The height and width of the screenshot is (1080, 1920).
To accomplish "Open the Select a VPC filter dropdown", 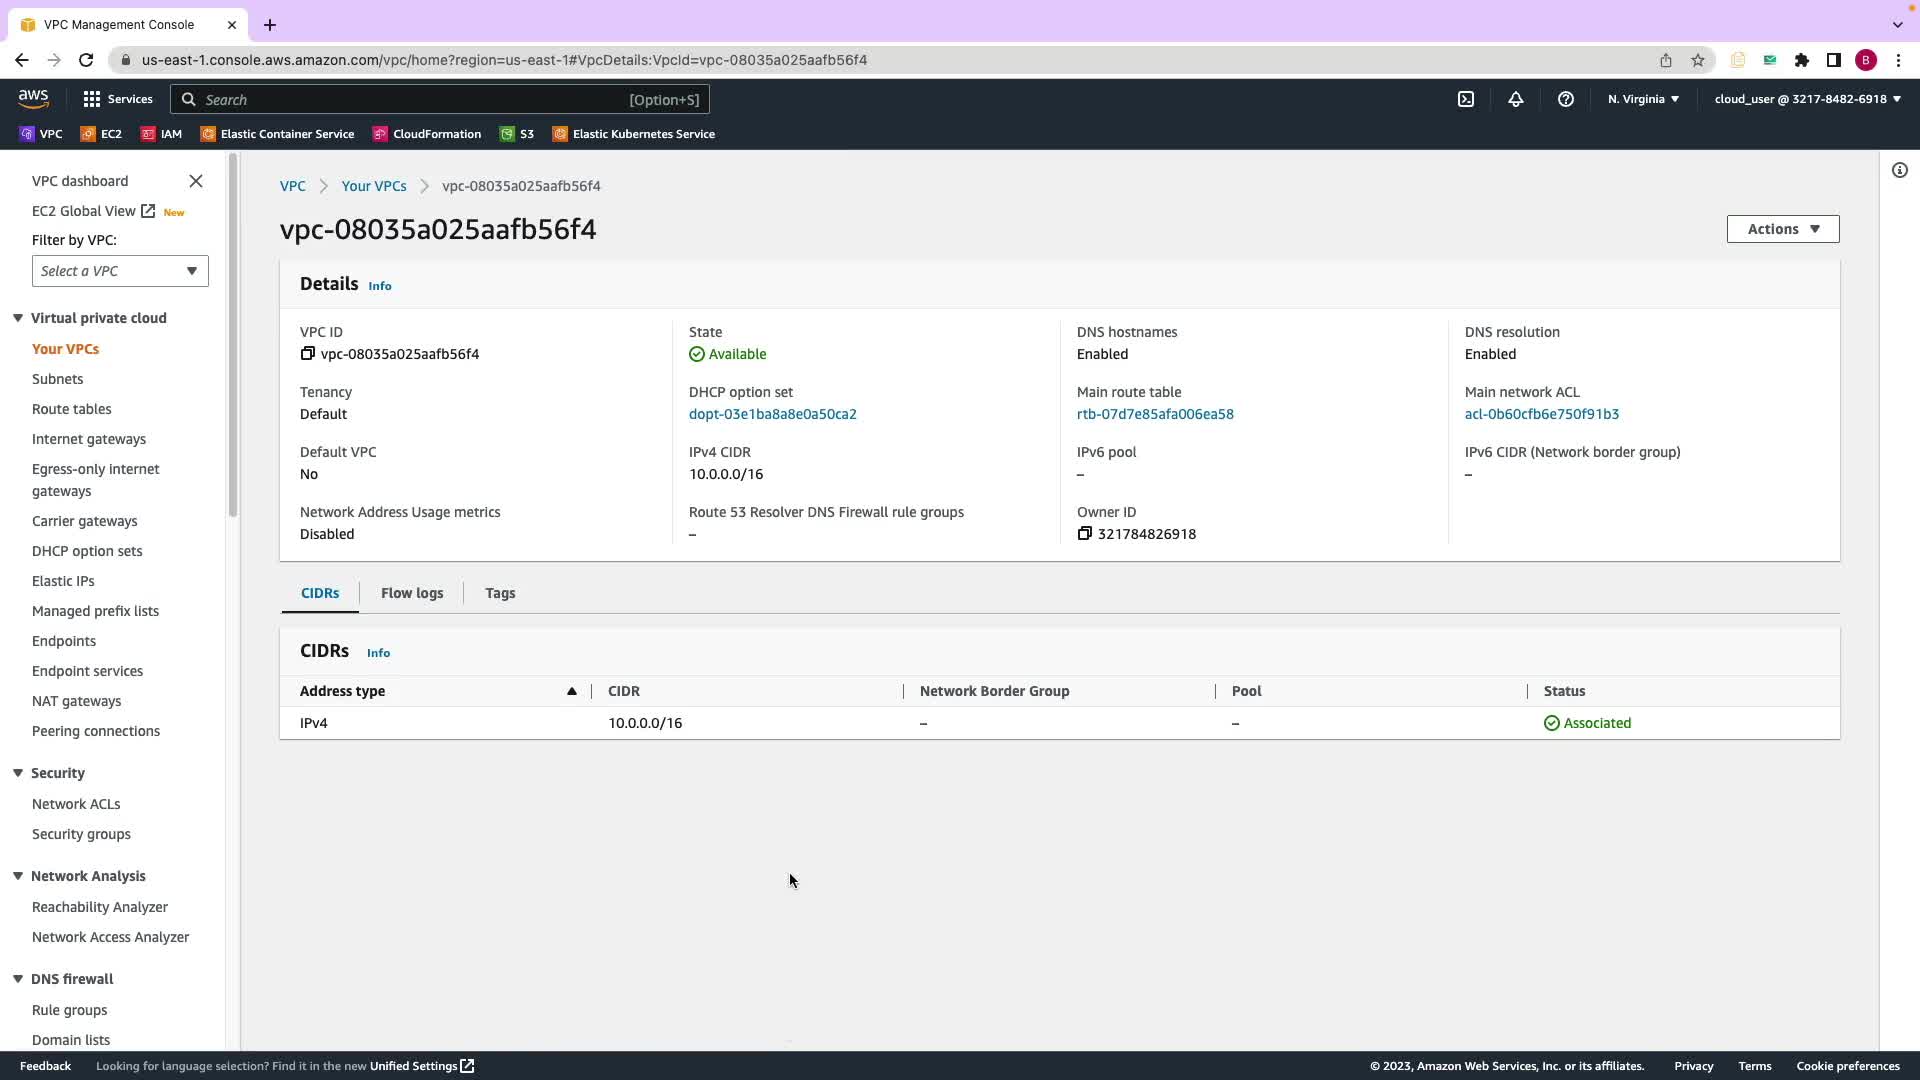I will click(120, 271).
